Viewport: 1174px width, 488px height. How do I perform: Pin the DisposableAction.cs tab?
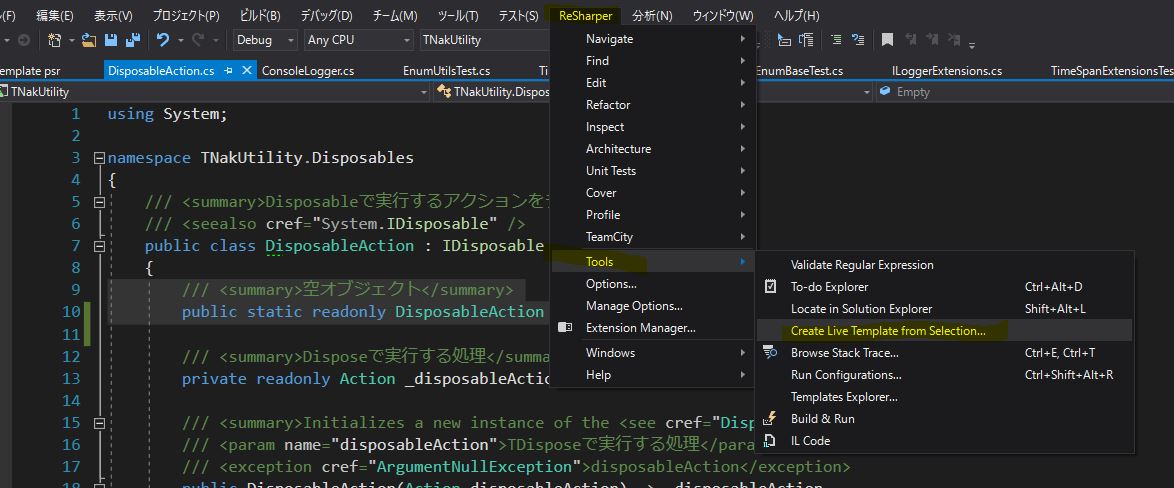[x=229, y=71]
